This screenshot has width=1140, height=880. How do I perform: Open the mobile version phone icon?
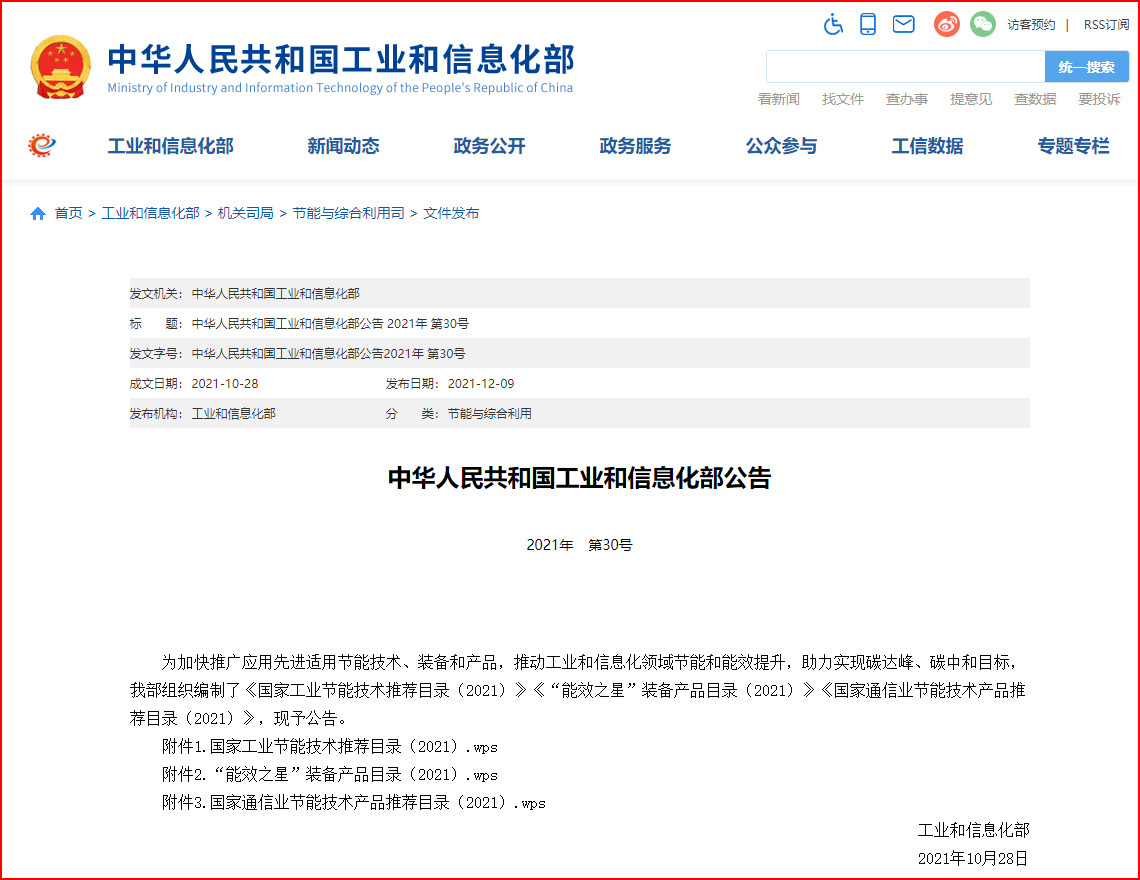click(868, 24)
